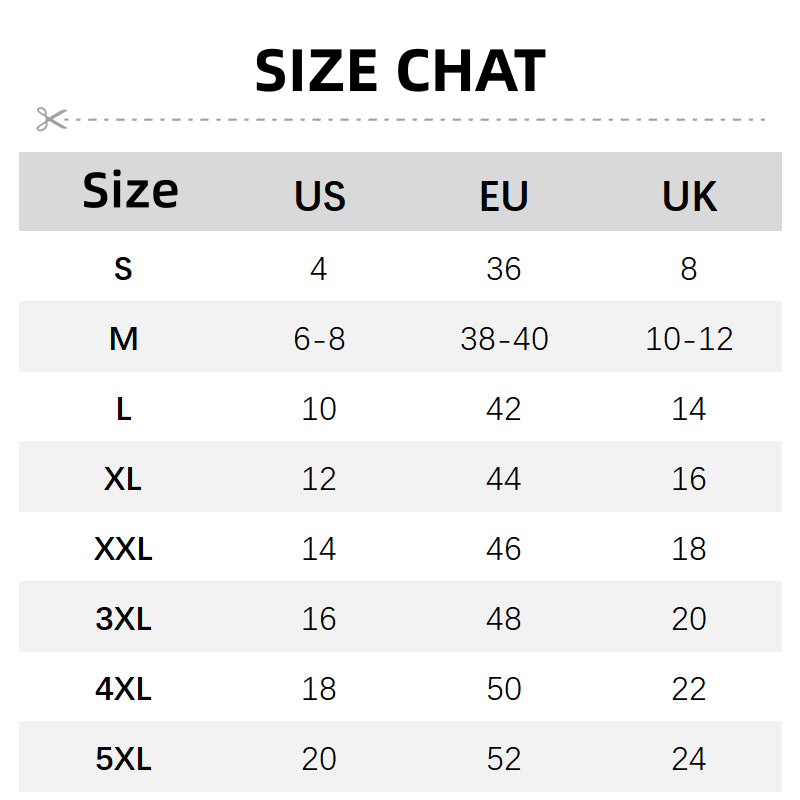Click the US value for size L
This screenshot has width=800, height=800.
[x=319, y=409]
